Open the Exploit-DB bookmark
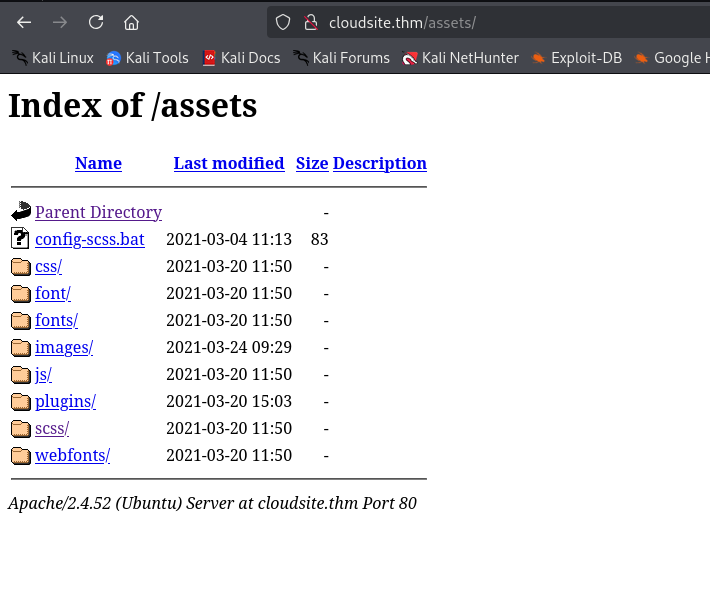 click(x=576, y=58)
